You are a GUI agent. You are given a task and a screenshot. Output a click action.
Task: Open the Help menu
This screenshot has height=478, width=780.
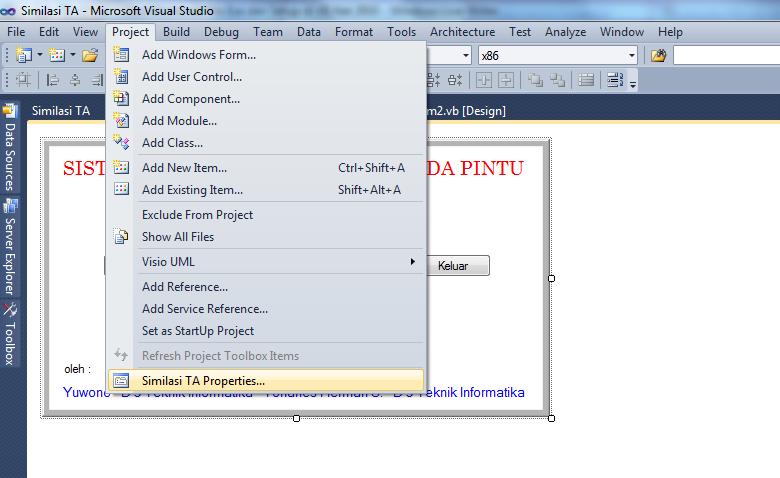pos(670,32)
